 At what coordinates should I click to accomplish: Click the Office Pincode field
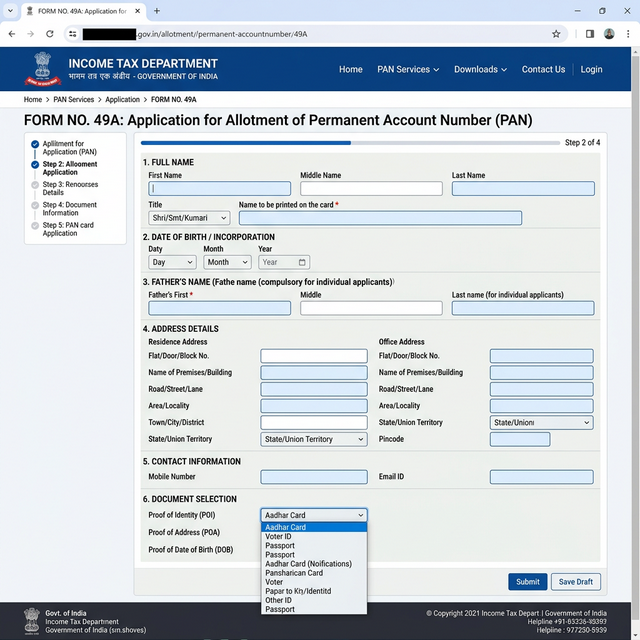(520, 439)
